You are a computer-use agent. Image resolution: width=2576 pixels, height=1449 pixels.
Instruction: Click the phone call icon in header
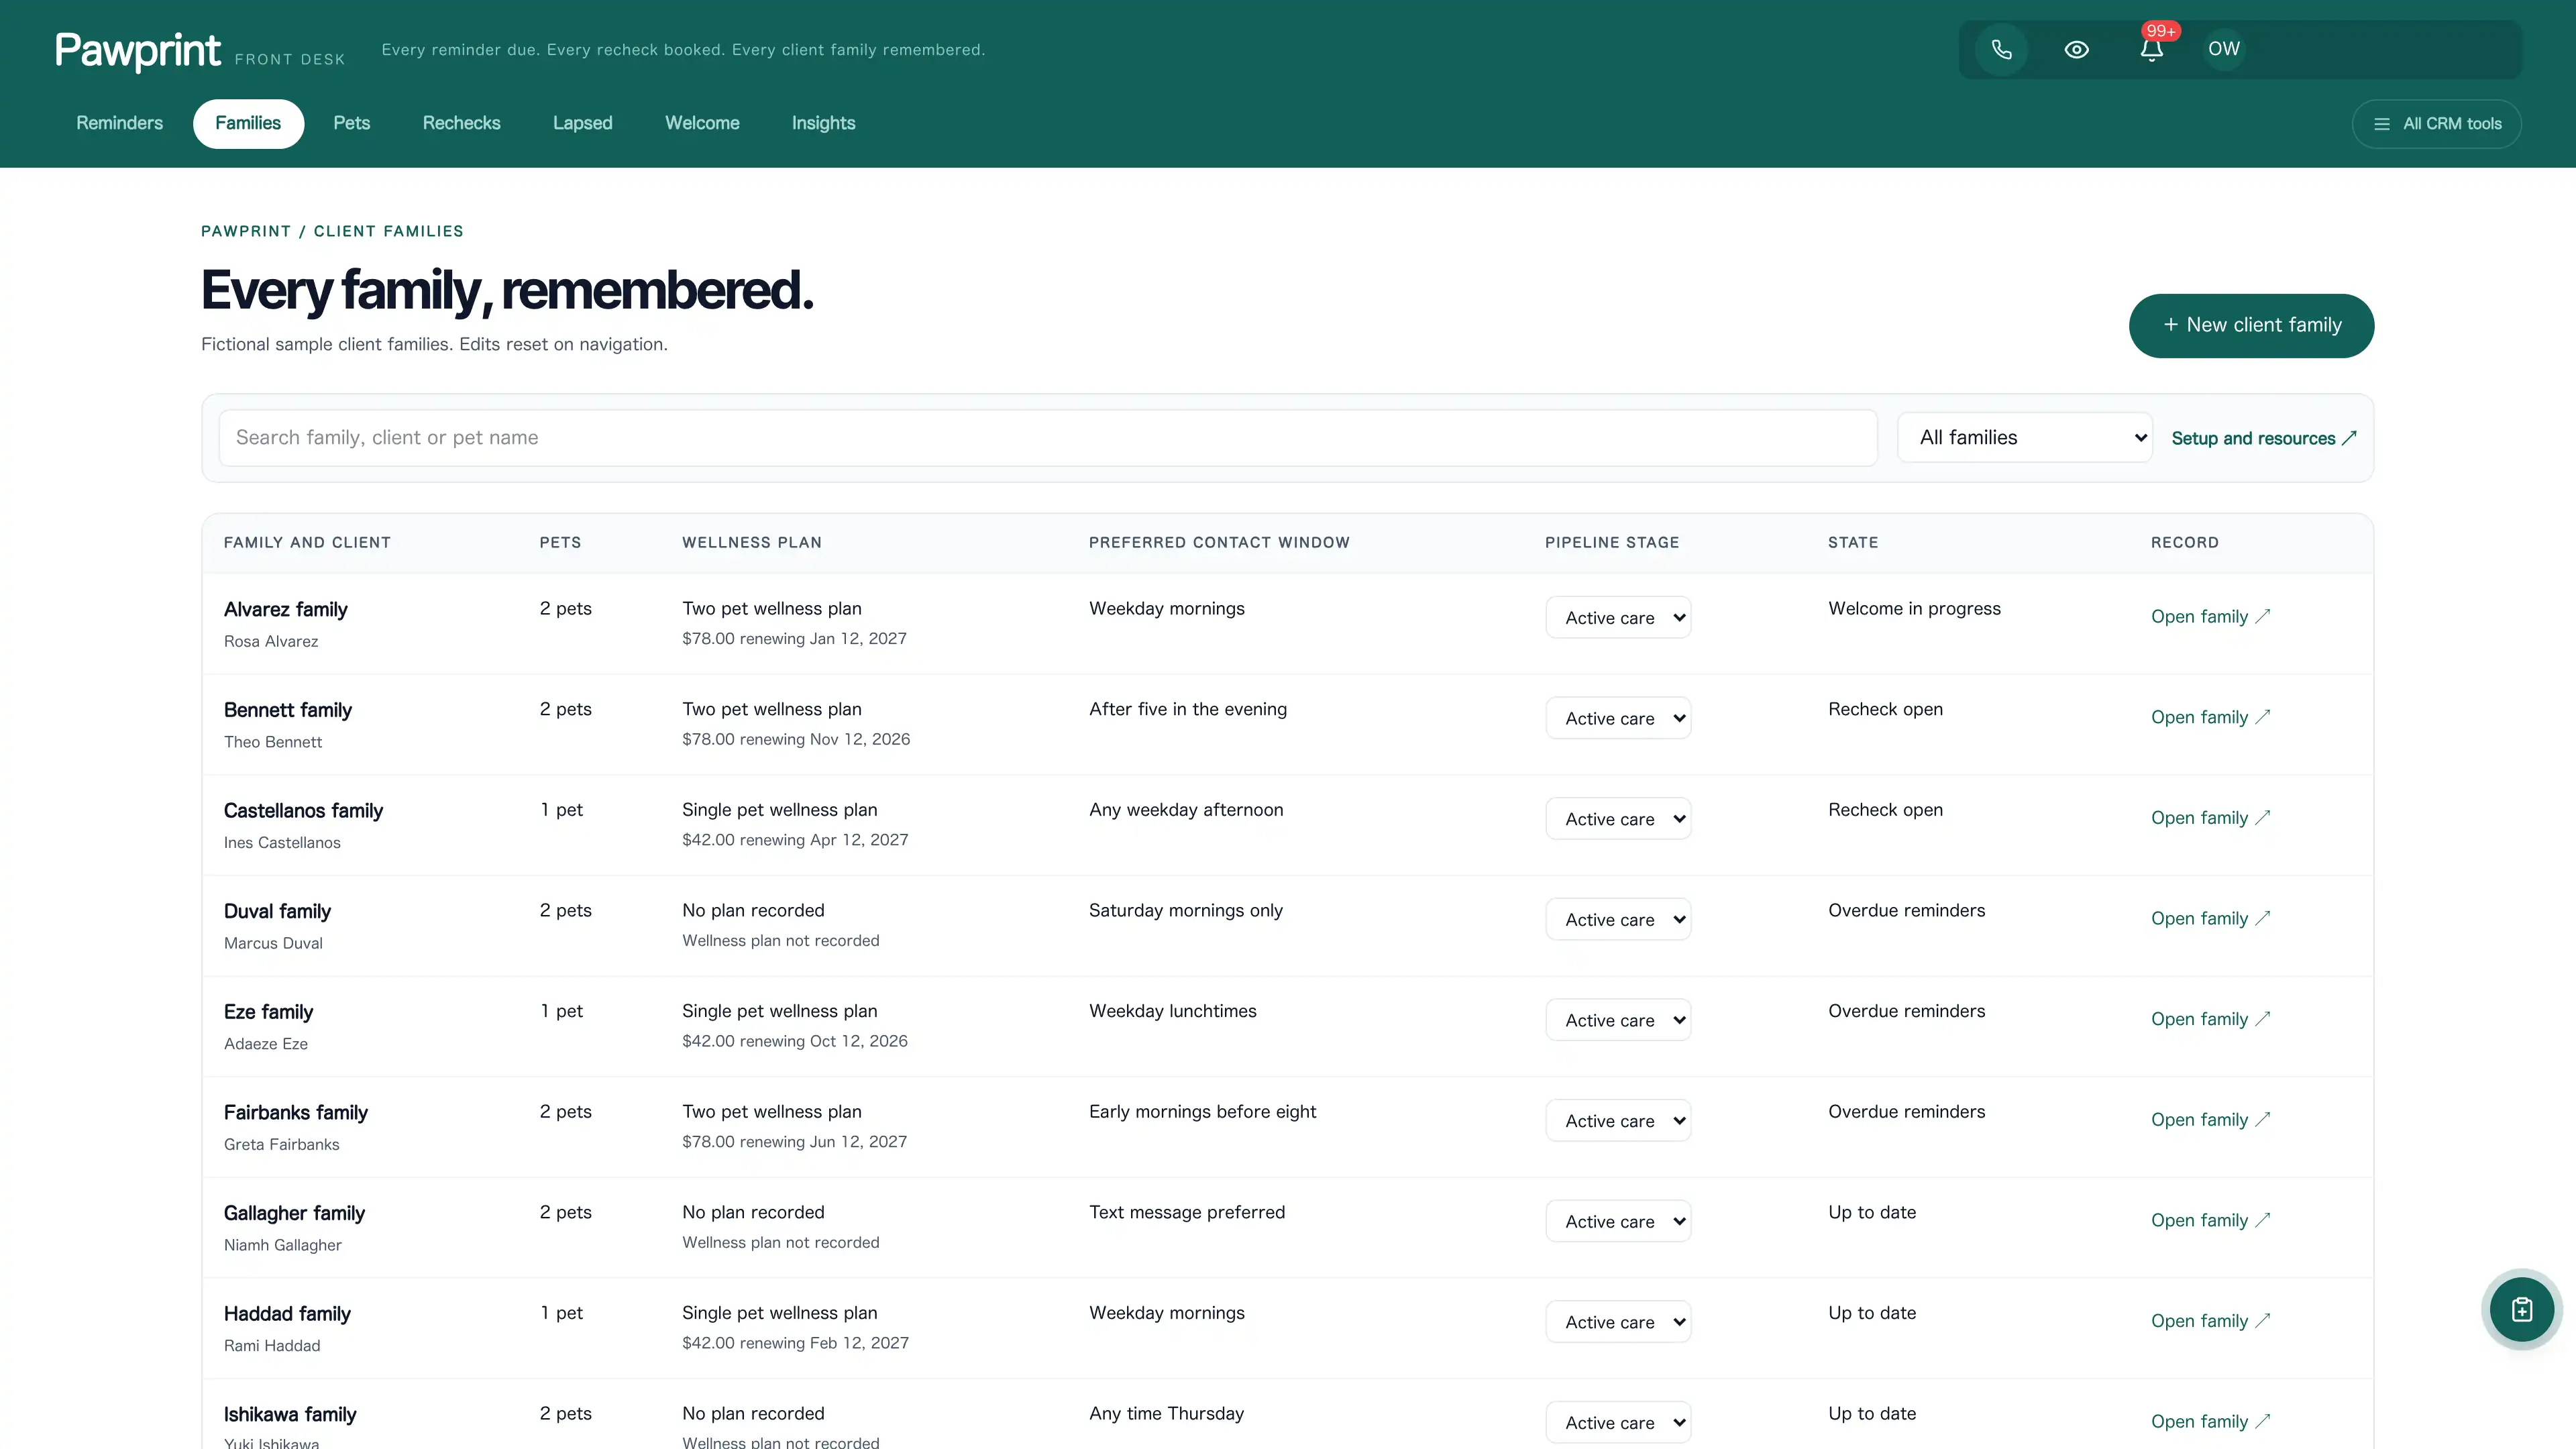tap(2001, 49)
